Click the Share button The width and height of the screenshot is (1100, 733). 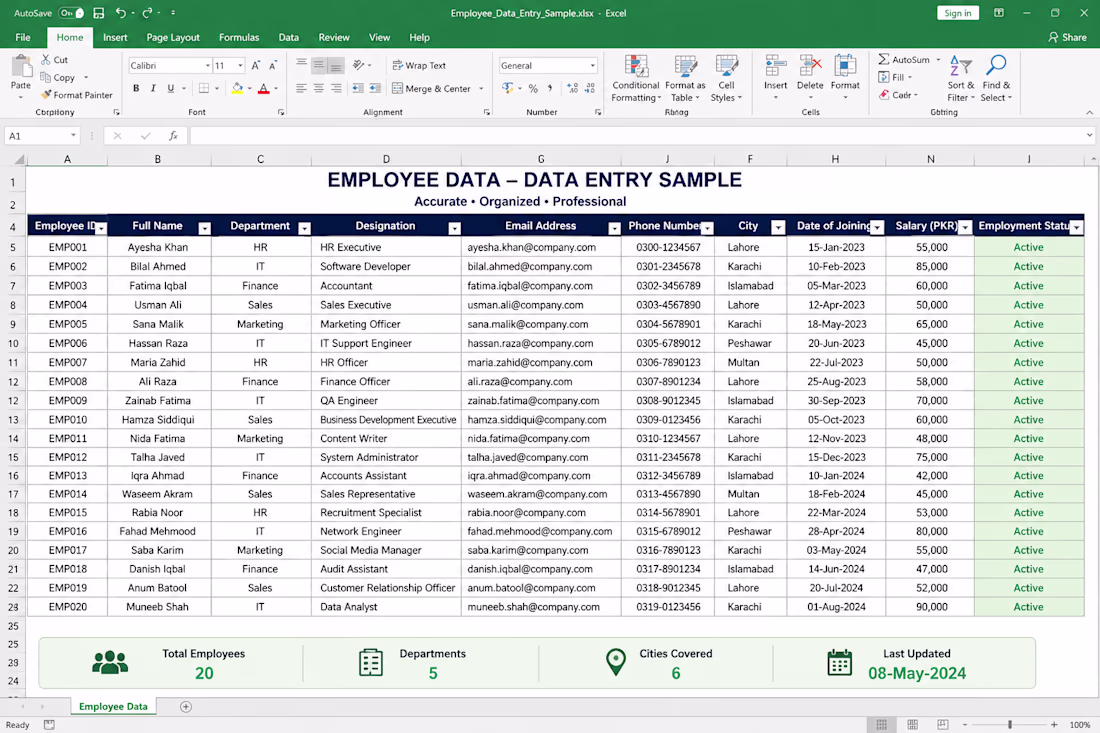pyautogui.click(x=1067, y=37)
